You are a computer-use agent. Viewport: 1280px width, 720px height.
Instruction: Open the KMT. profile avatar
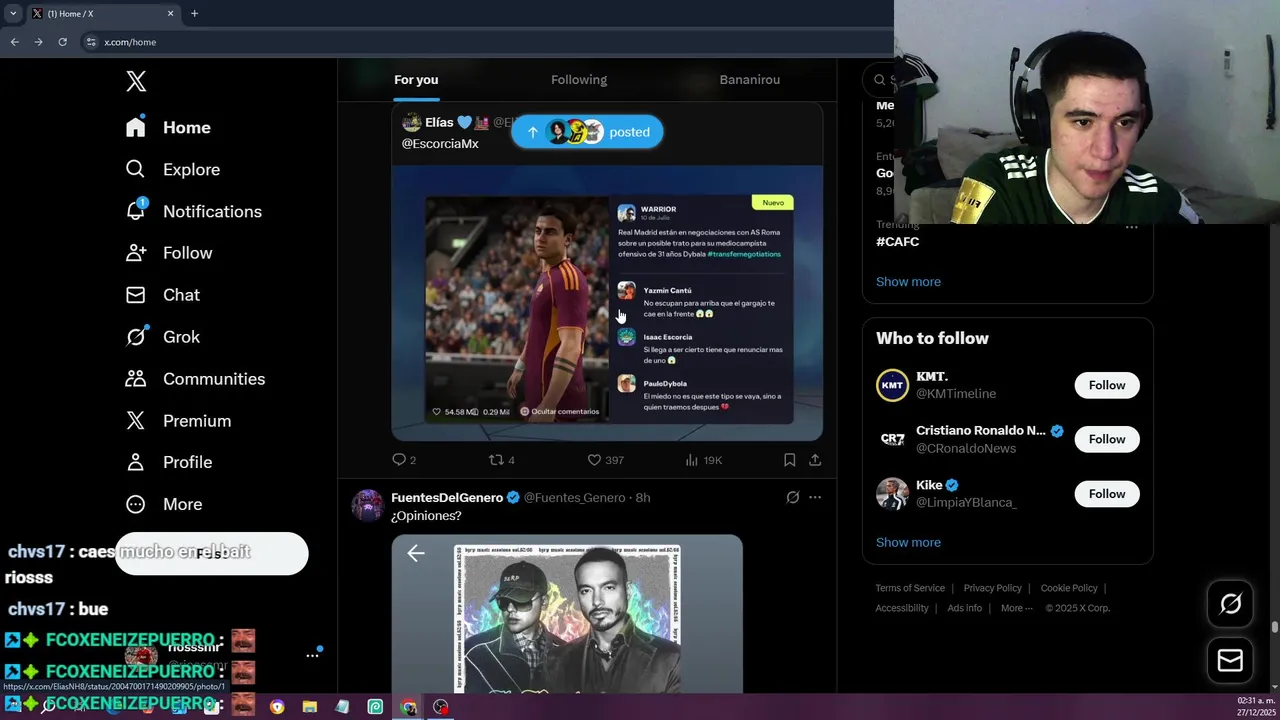click(x=892, y=385)
